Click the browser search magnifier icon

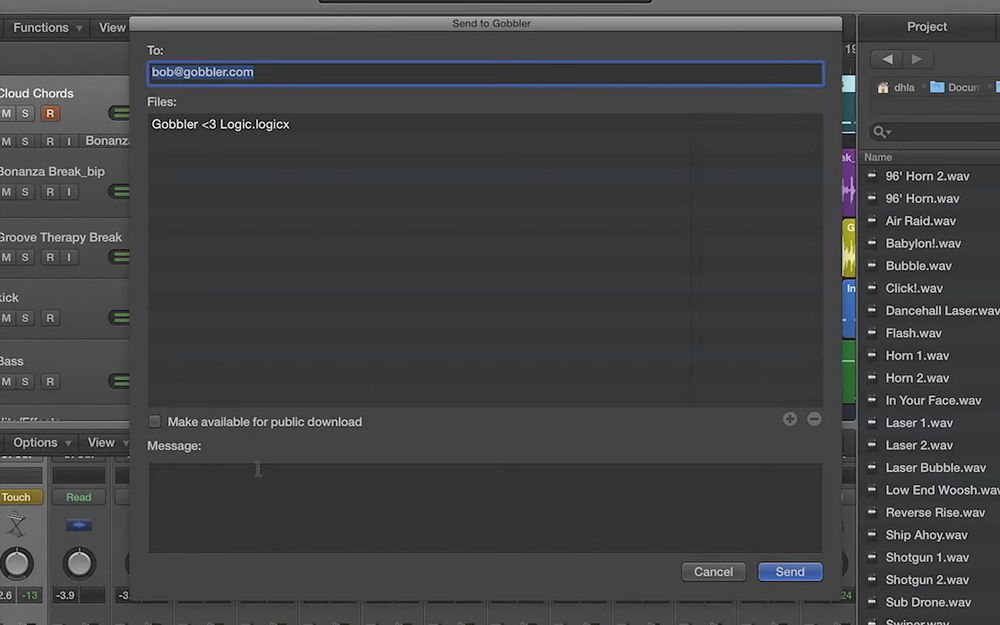pyautogui.click(x=881, y=132)
